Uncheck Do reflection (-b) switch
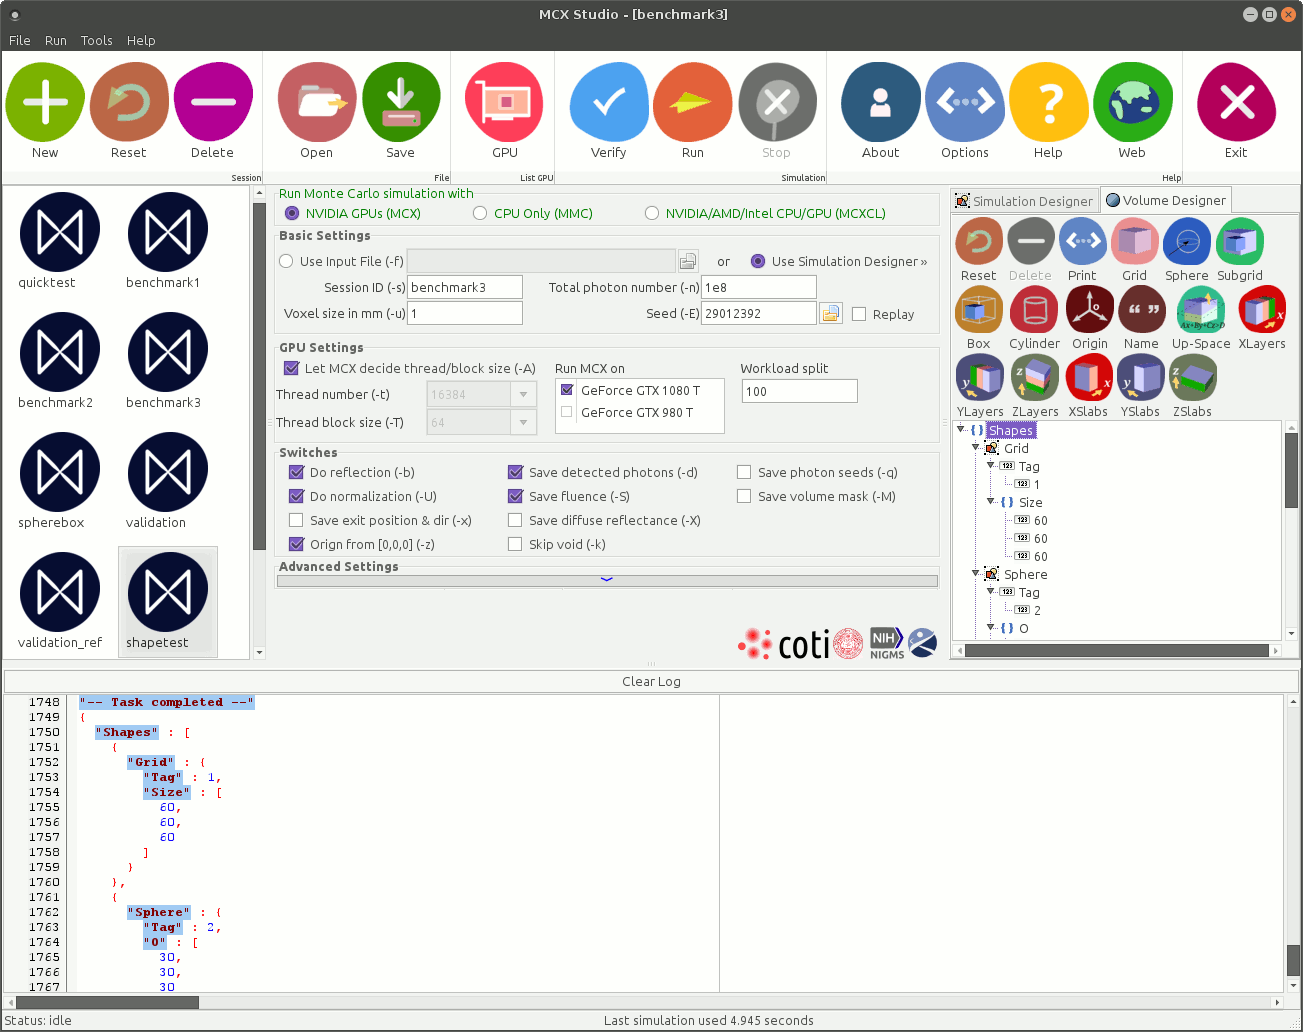The height and width of the screenshot is (1032, 1303). (296, 472)
